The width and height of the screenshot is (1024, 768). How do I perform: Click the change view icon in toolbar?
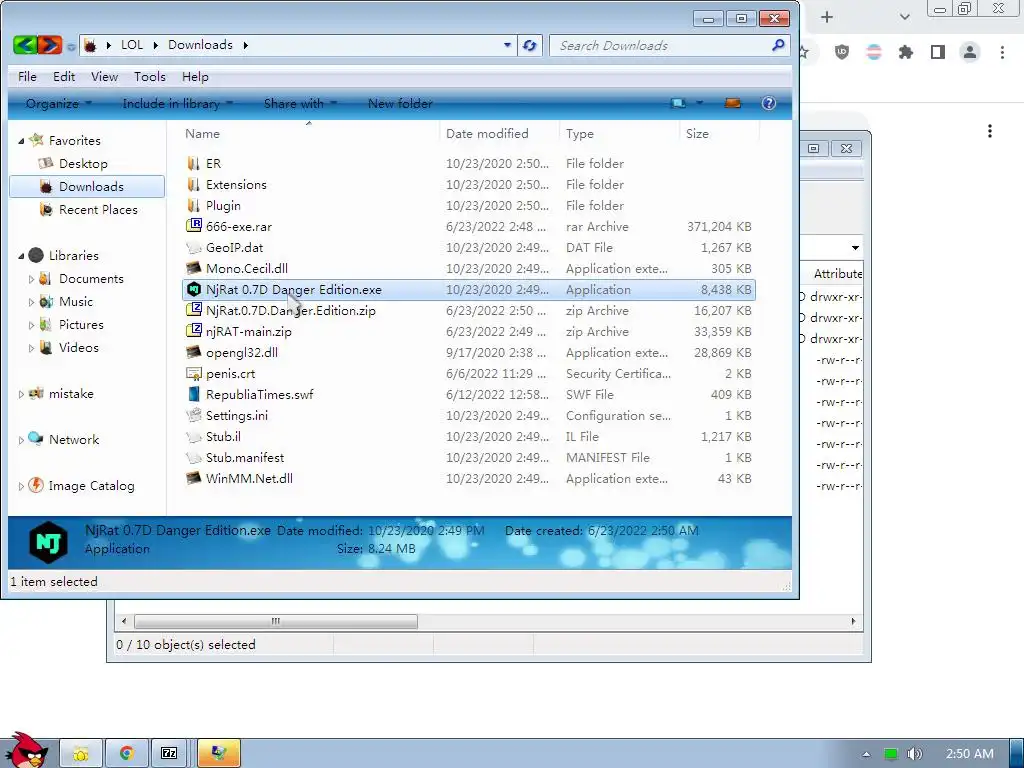coord(678,103)
